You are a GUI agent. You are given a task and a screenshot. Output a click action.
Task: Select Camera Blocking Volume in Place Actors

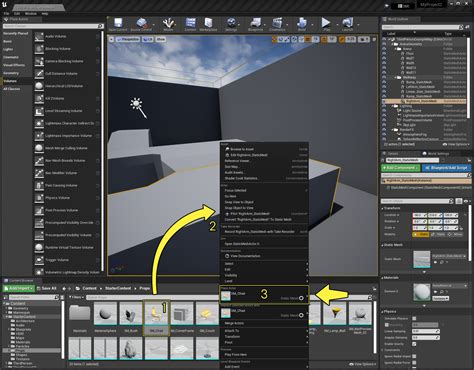pyautogui.click(x=67, y=61)
